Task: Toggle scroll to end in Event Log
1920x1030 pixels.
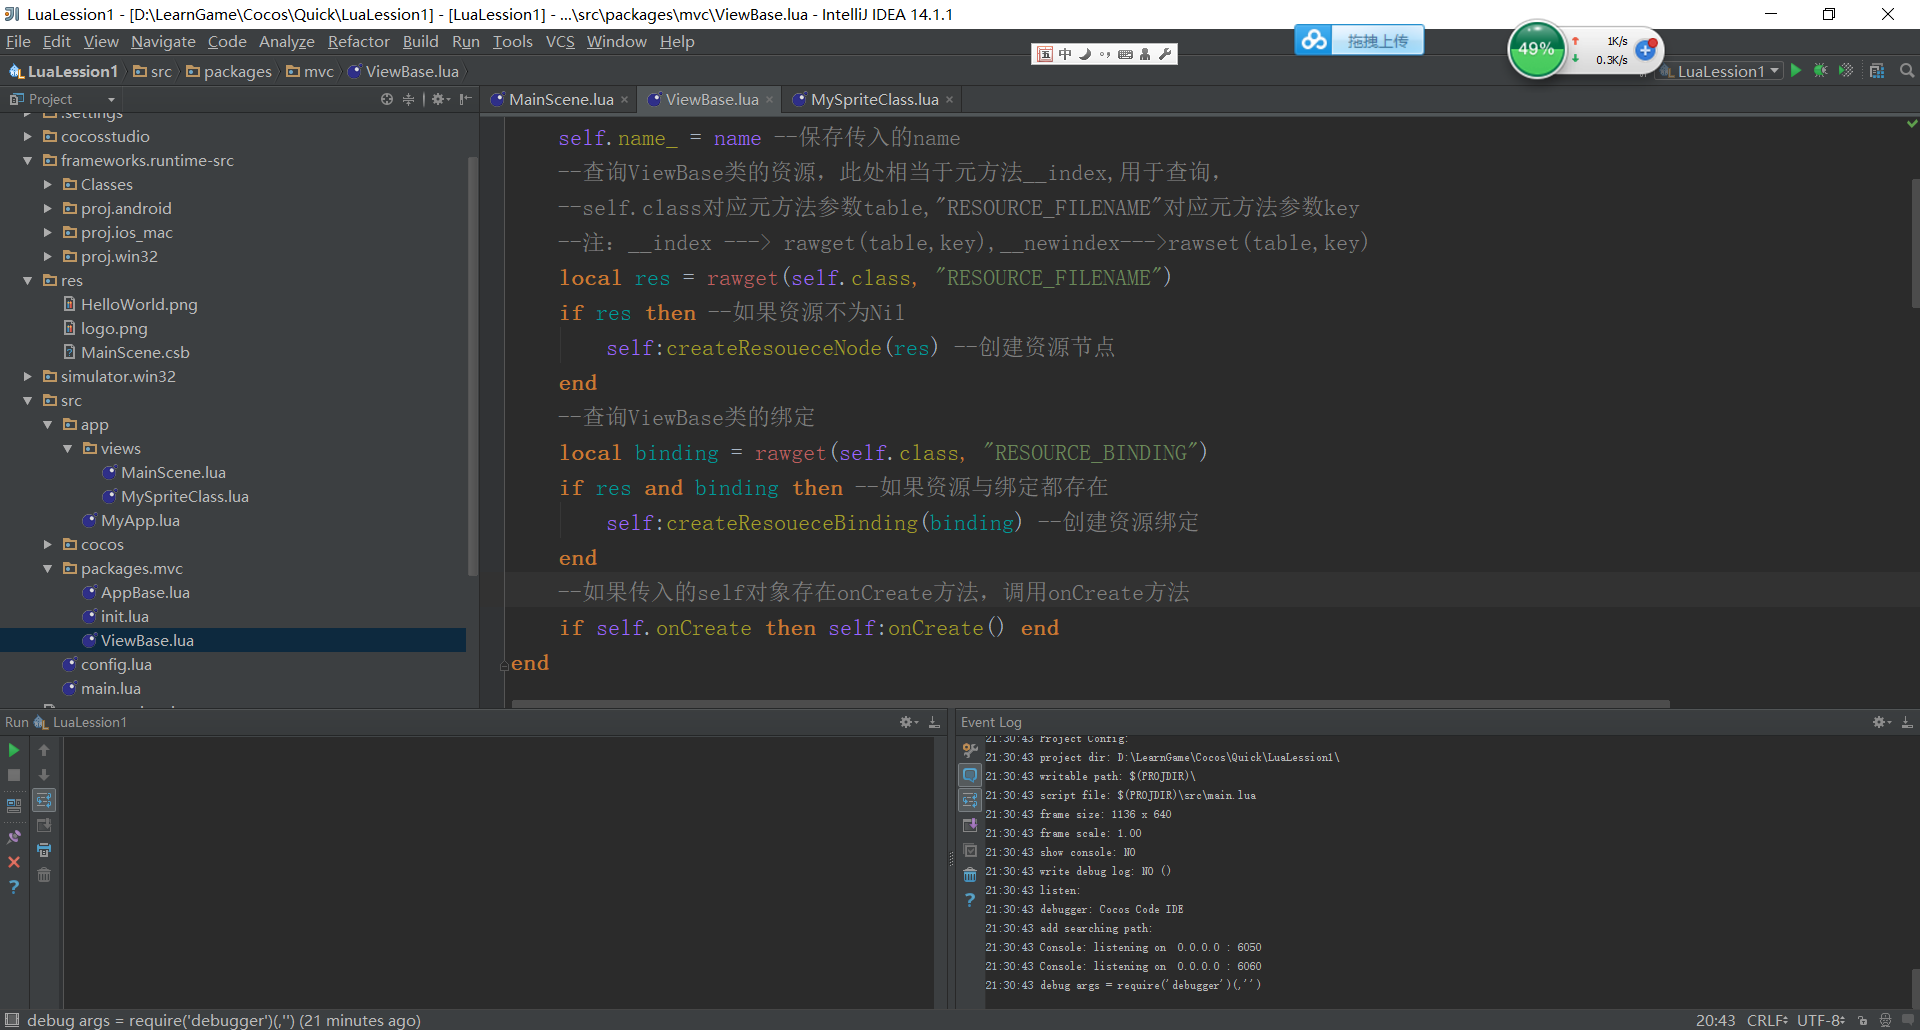Action: (970, 825)
